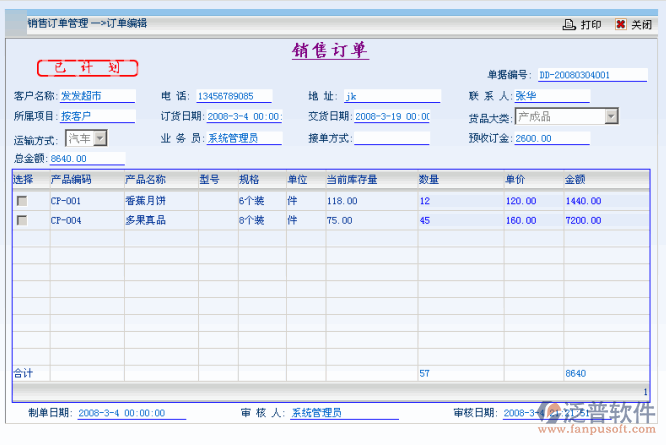Click the red X close icon
Image resolution: width=666 pixels, height=445 pixels.
click(x=620, y=24)
